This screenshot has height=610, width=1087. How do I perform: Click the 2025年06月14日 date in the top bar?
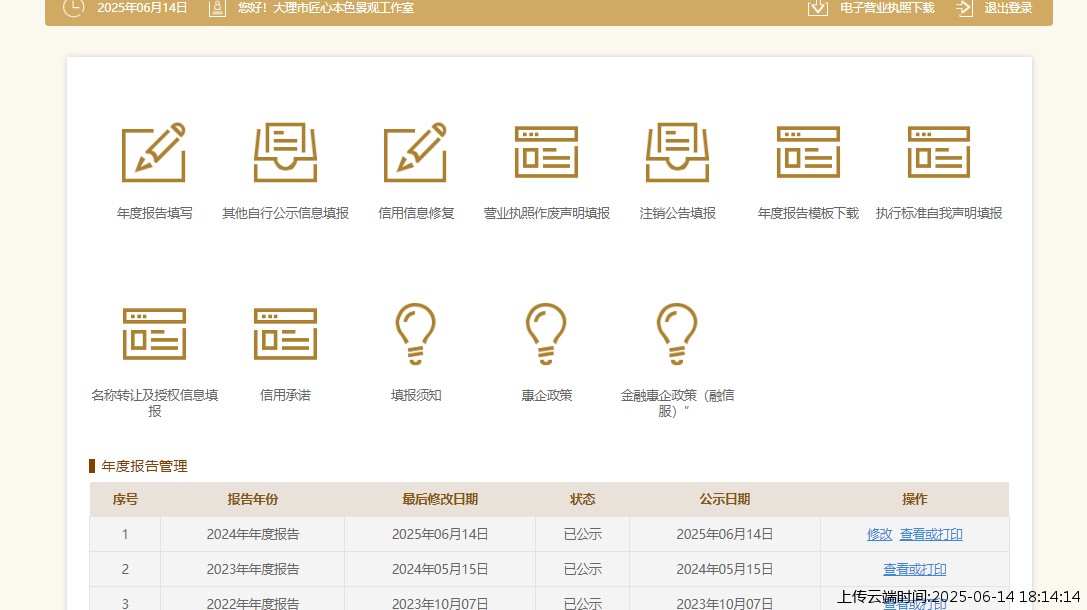142,8
